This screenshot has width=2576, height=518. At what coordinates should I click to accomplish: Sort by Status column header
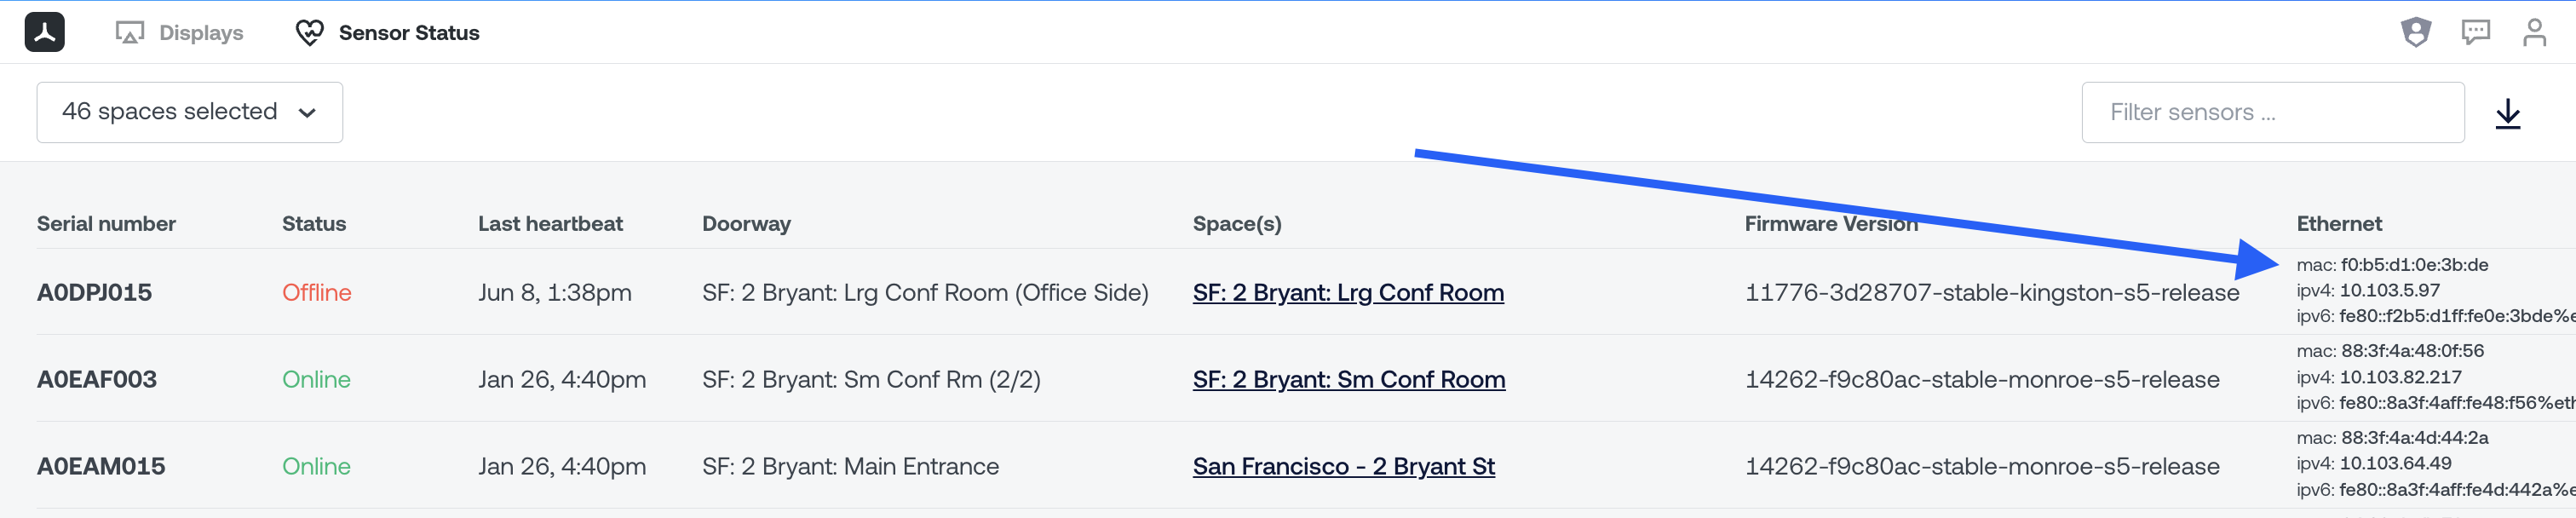coord(314,224)
